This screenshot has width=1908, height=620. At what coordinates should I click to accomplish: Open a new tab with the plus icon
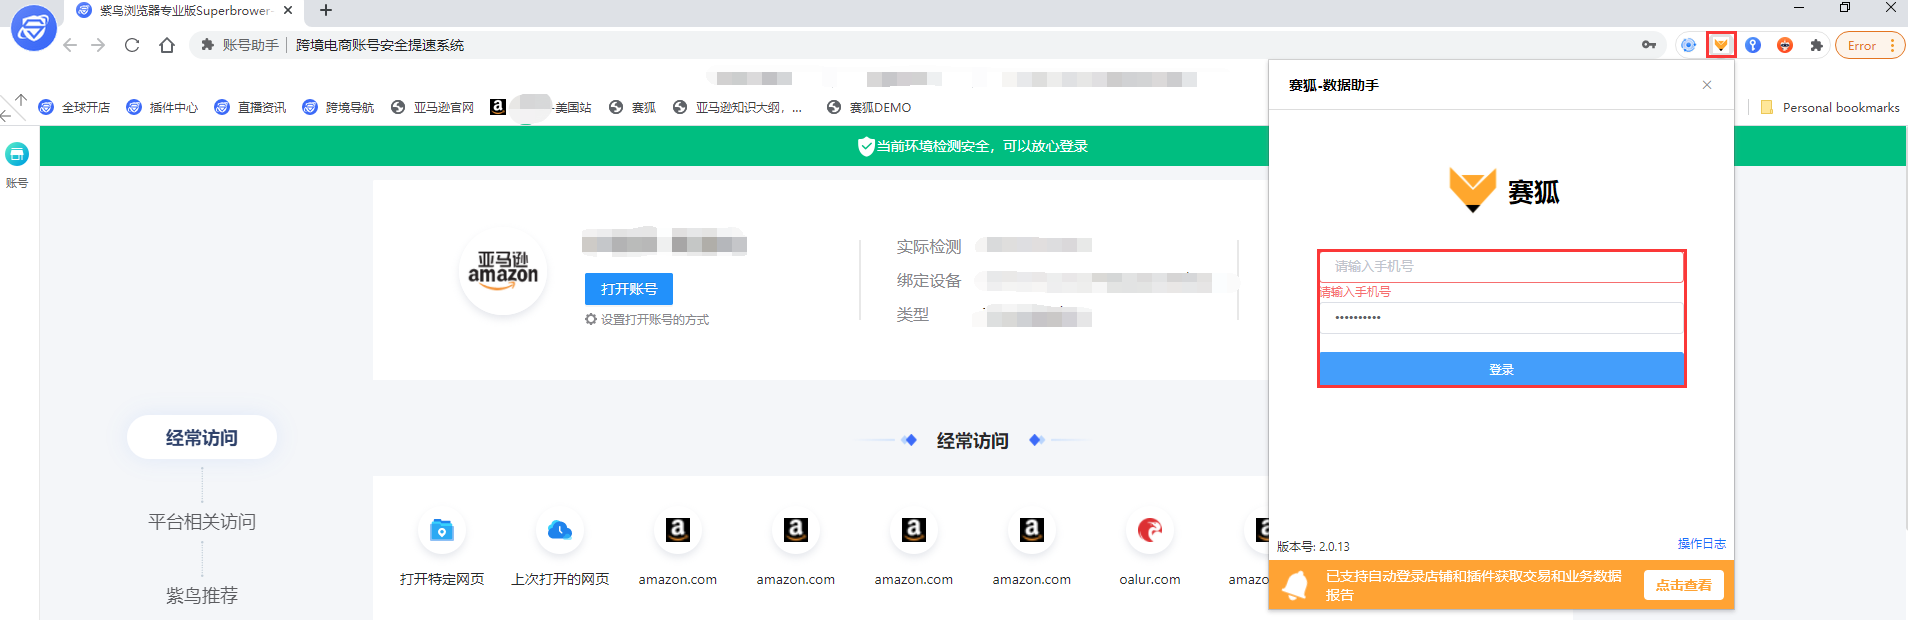(x=326, y=10)
